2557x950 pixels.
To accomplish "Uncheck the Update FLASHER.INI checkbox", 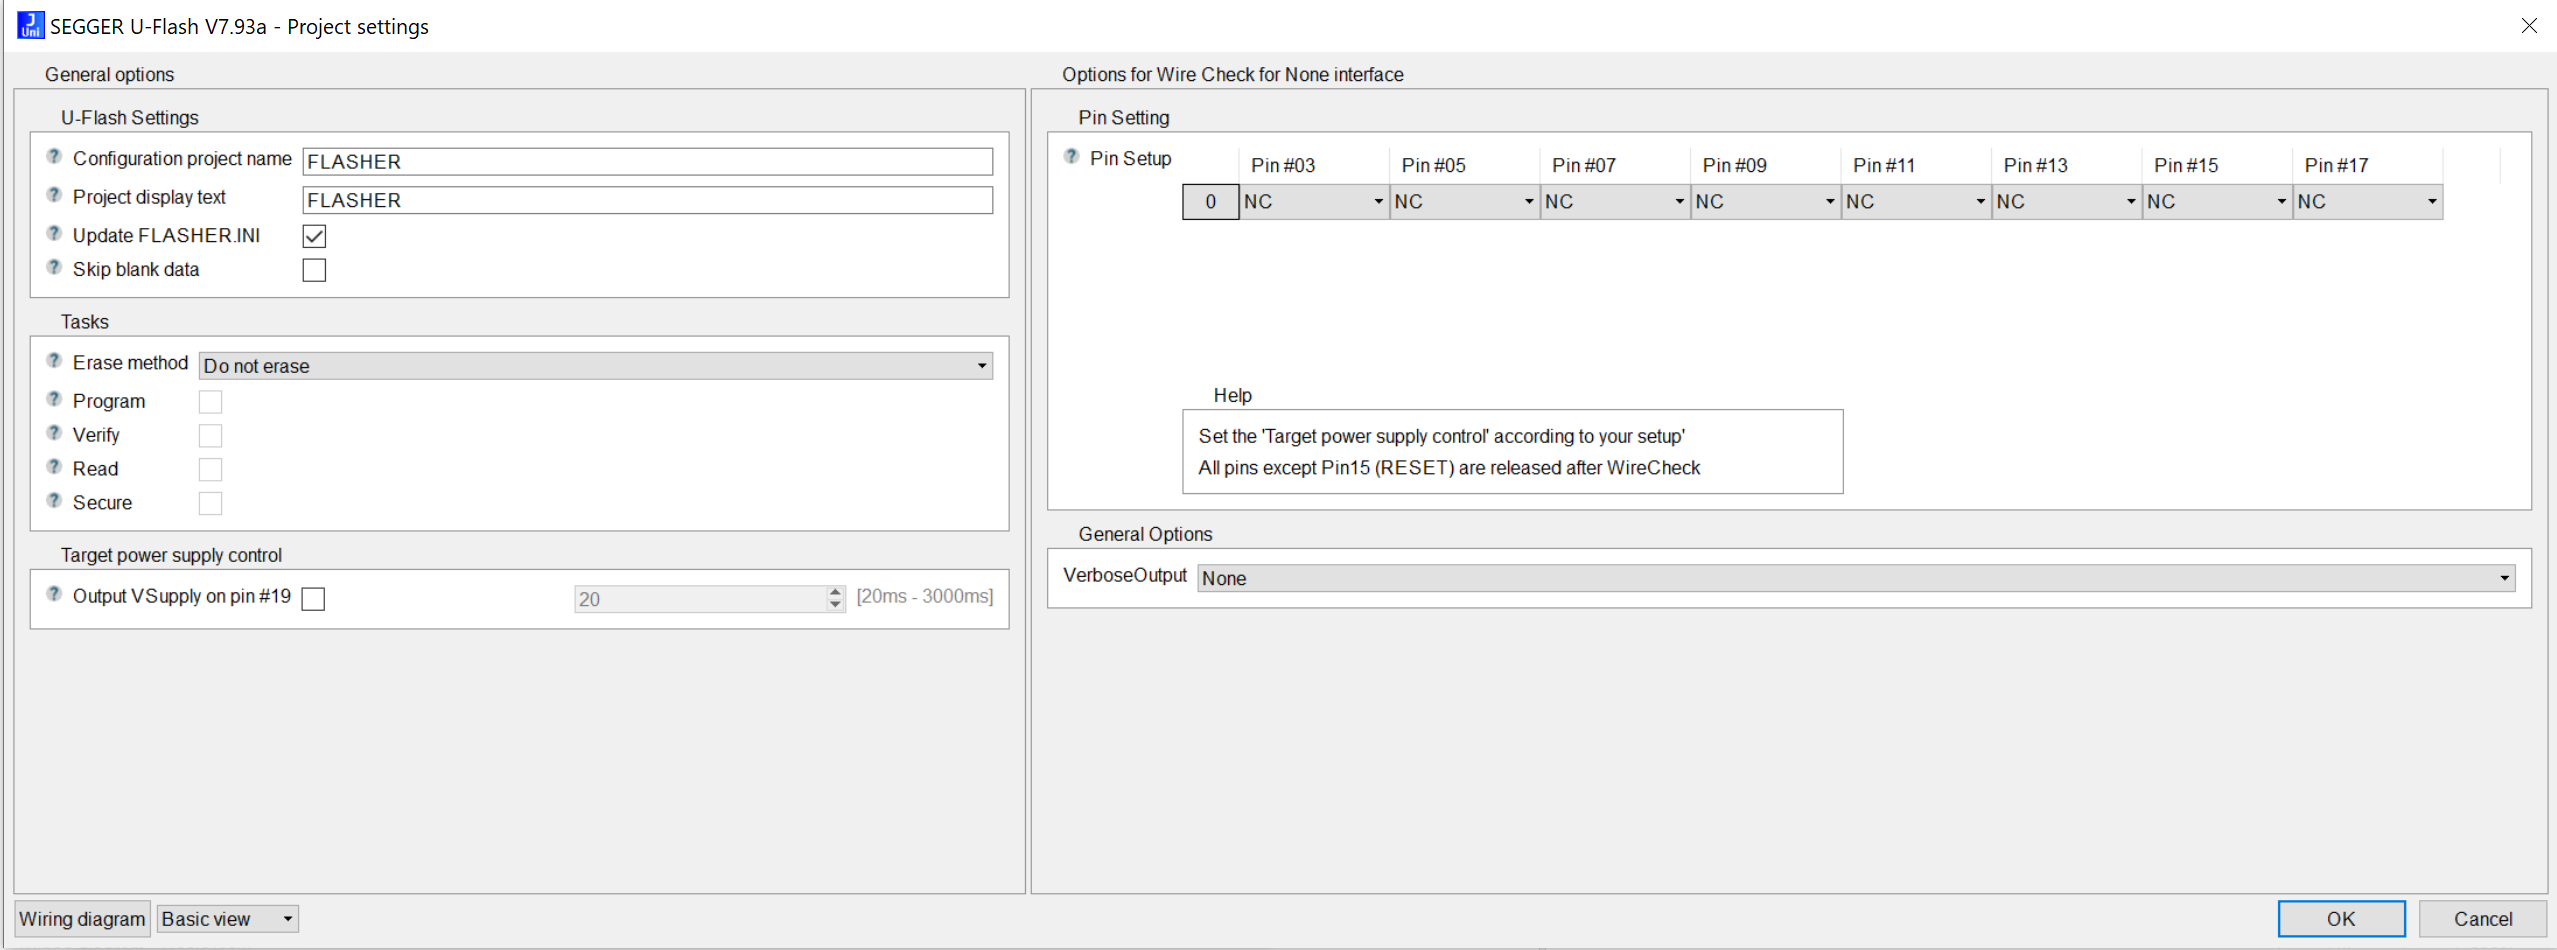I will [314, 236].
